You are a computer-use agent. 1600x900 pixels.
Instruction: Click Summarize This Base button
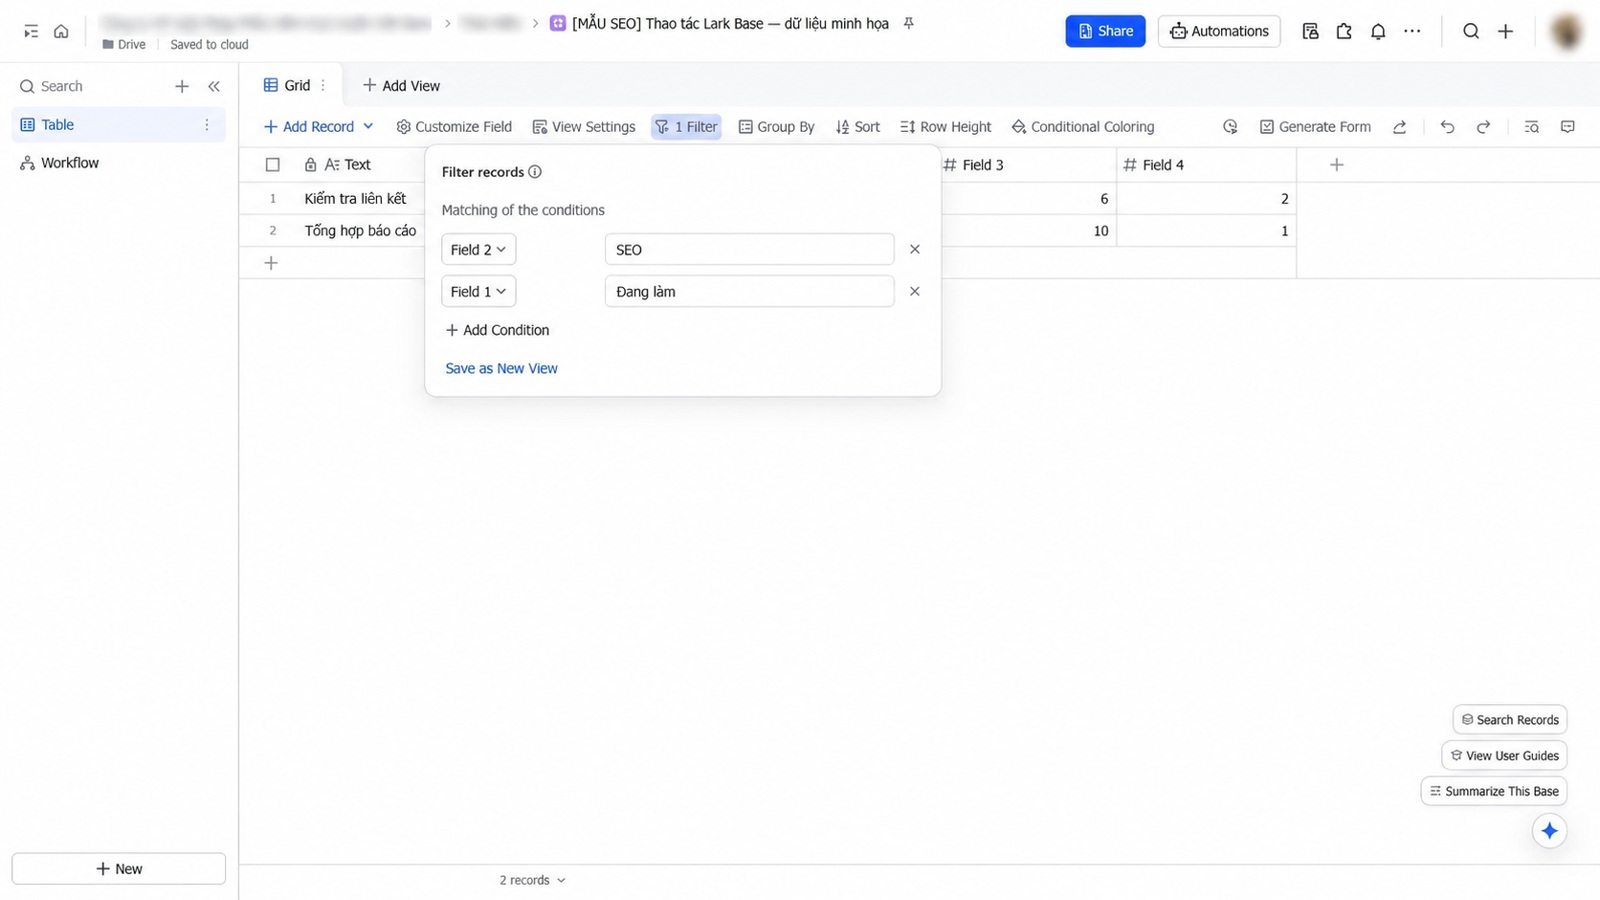[1494, 791]
